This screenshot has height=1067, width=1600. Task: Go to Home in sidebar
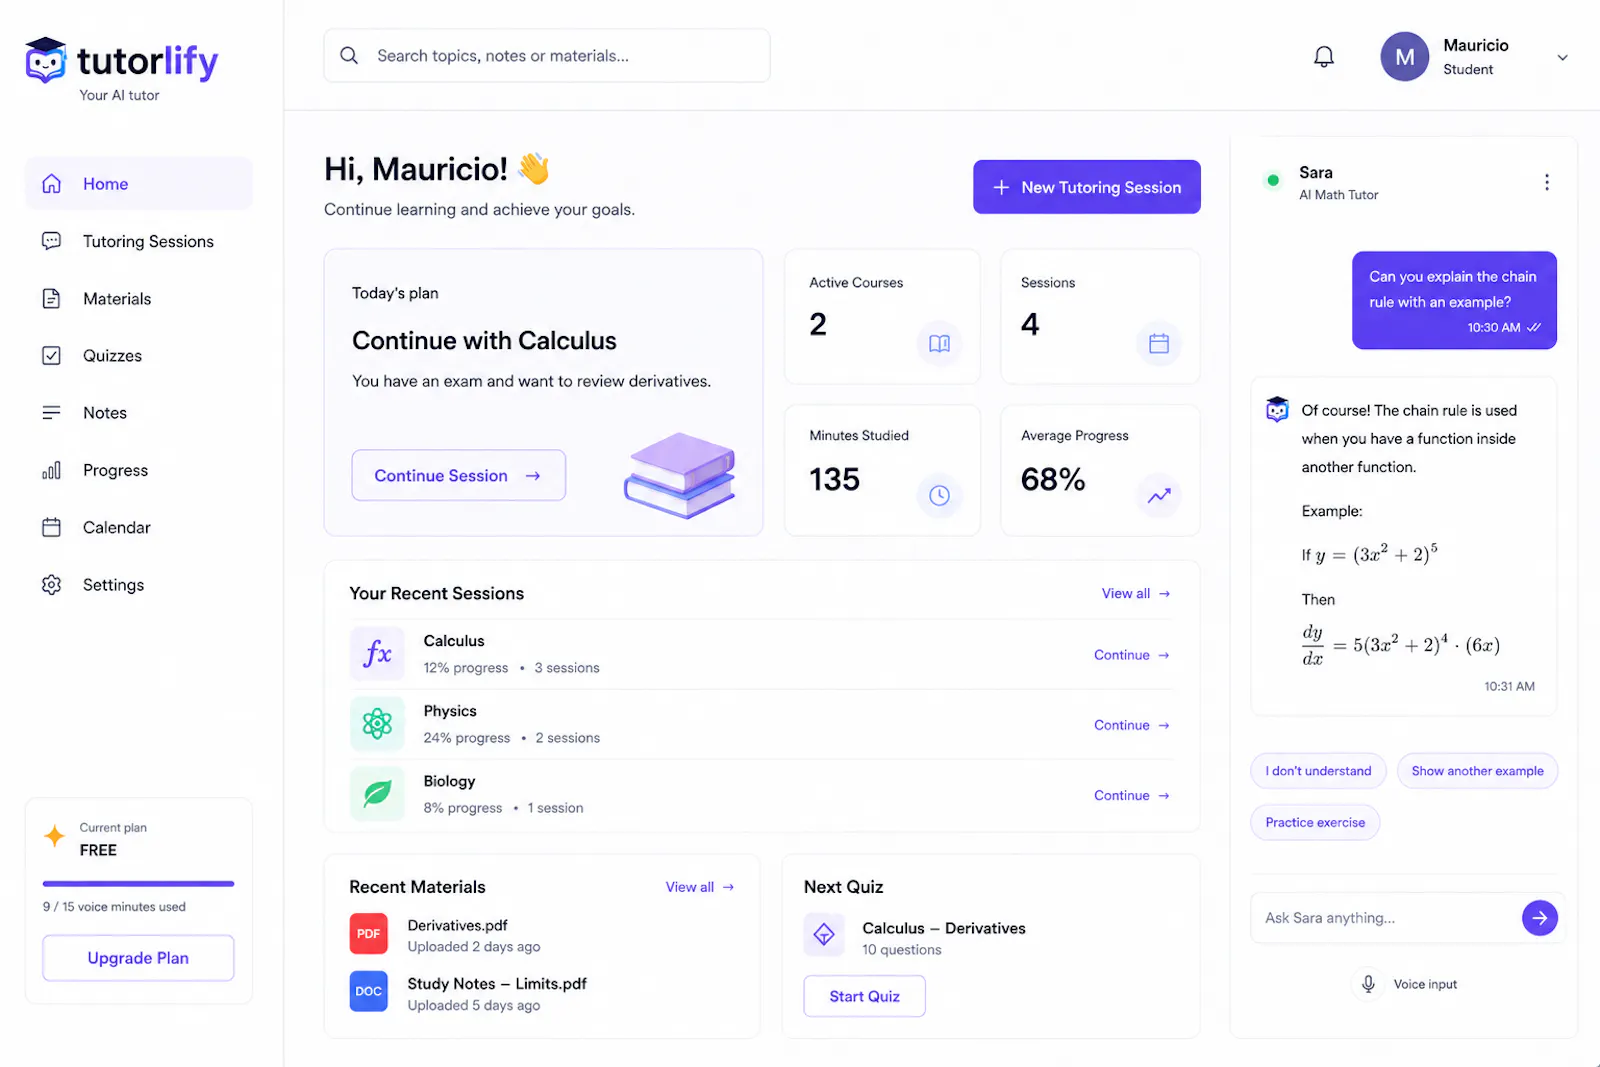(139, 184)
